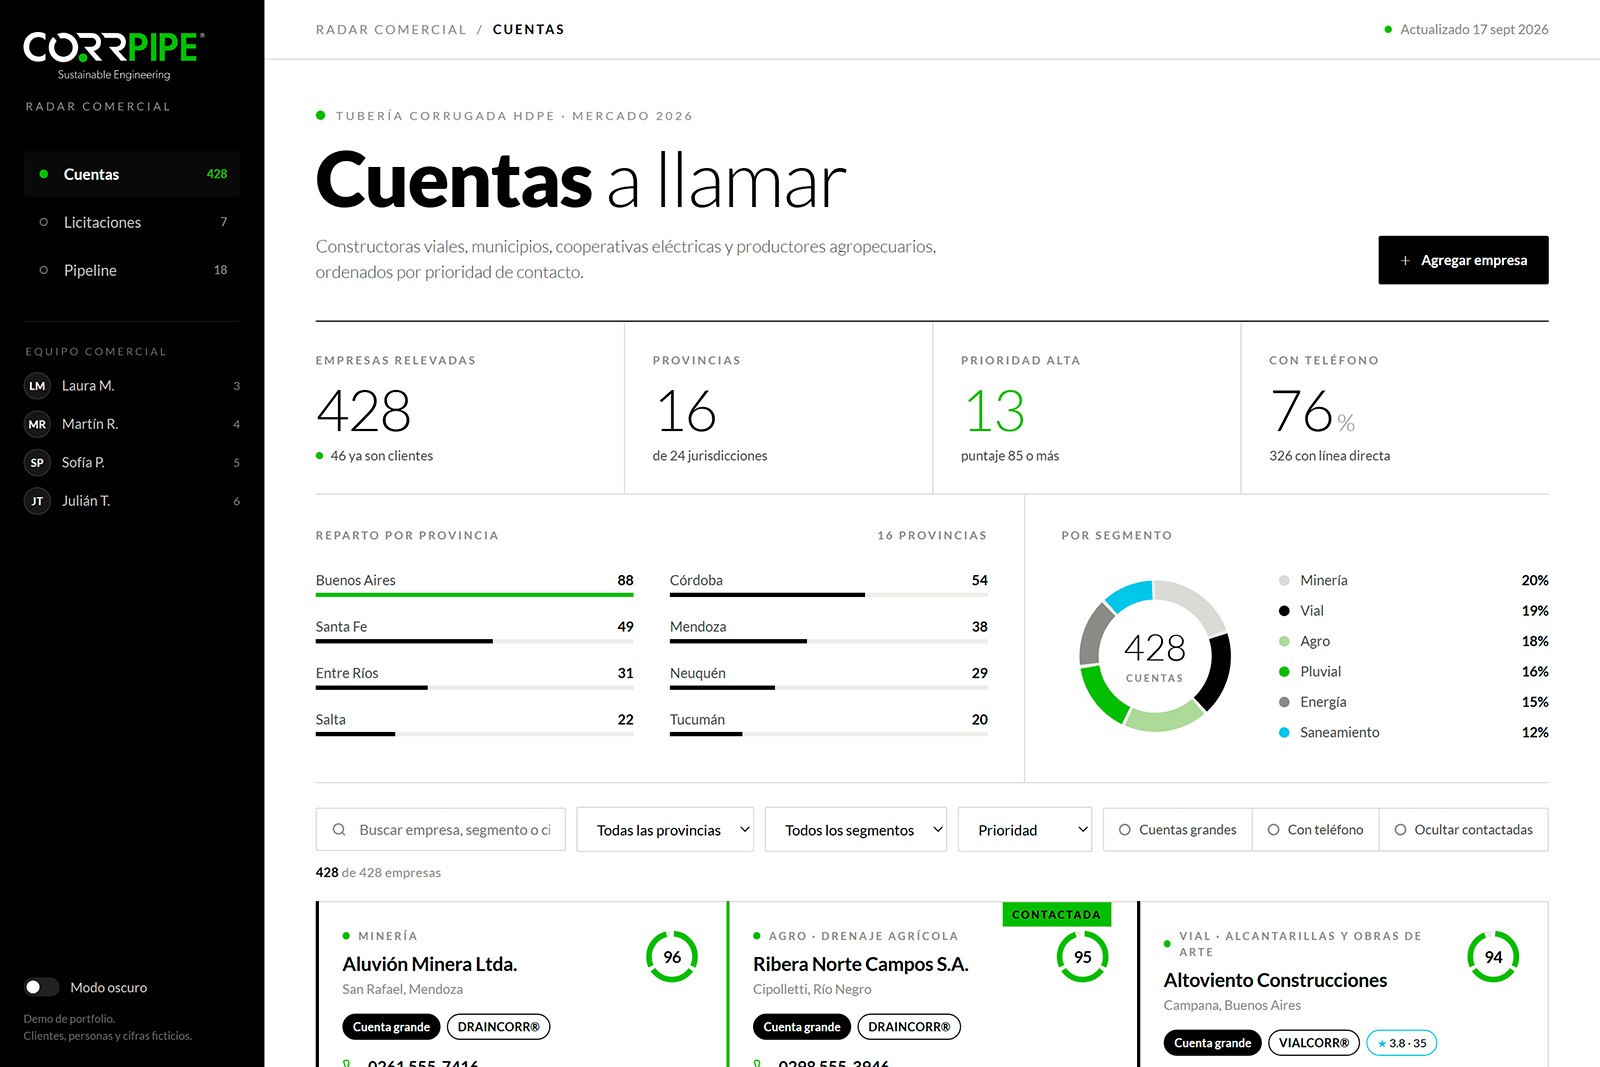Open Altoviento Construcciones card title
The width and height of the screenshot is (1600, 1067).
(1275, 980)
